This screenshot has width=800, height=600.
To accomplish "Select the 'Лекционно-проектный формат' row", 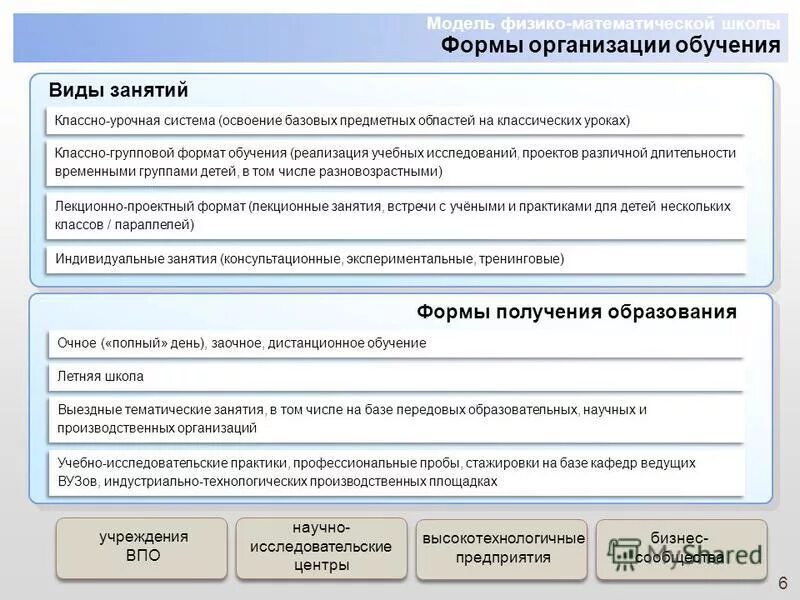I will coord(395,216).
